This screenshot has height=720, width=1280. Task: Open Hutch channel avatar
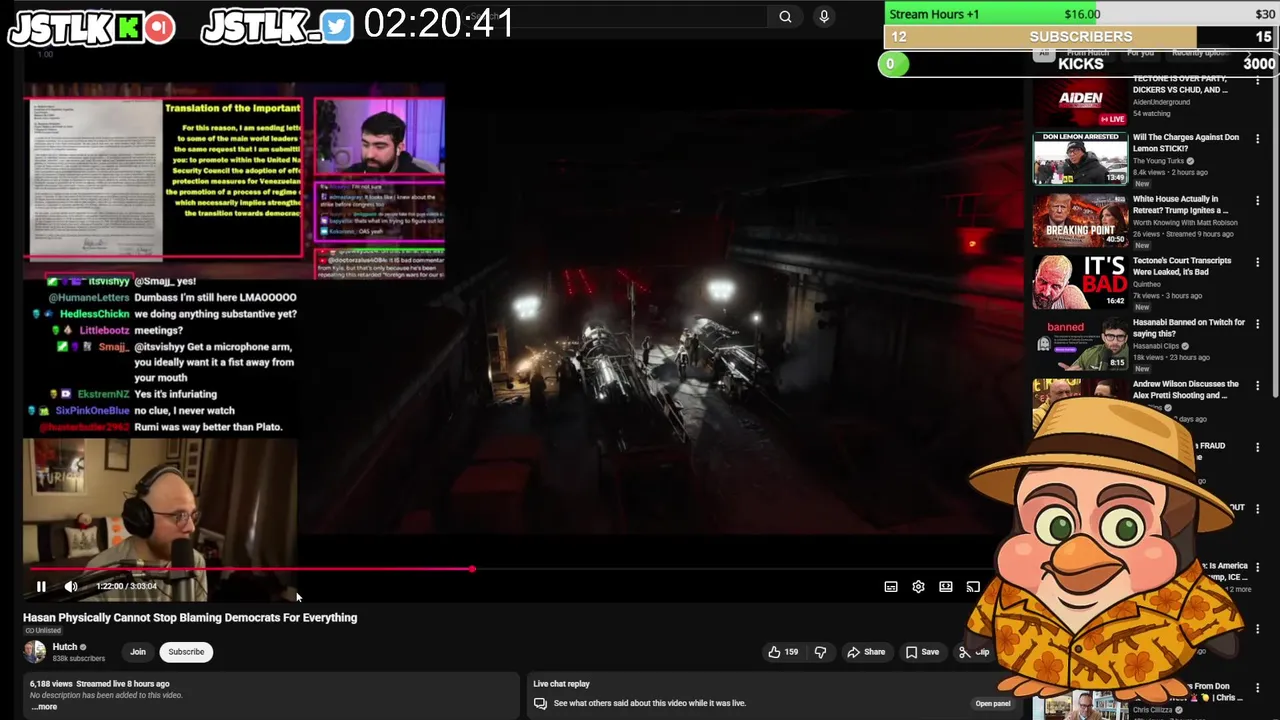point(35,652)
